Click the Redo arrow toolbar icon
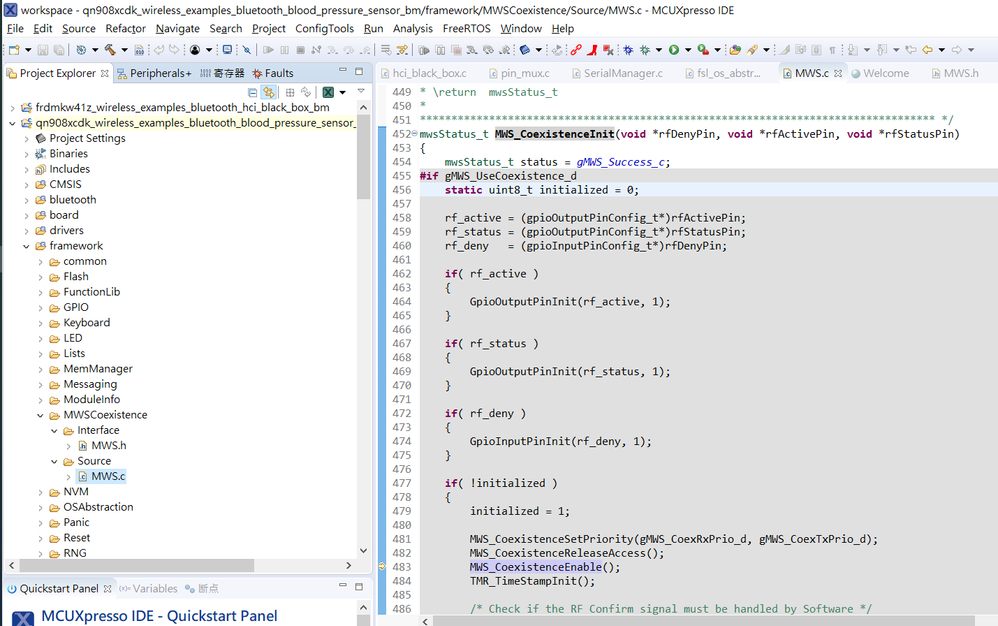The image size is (998, 626). 174,50
